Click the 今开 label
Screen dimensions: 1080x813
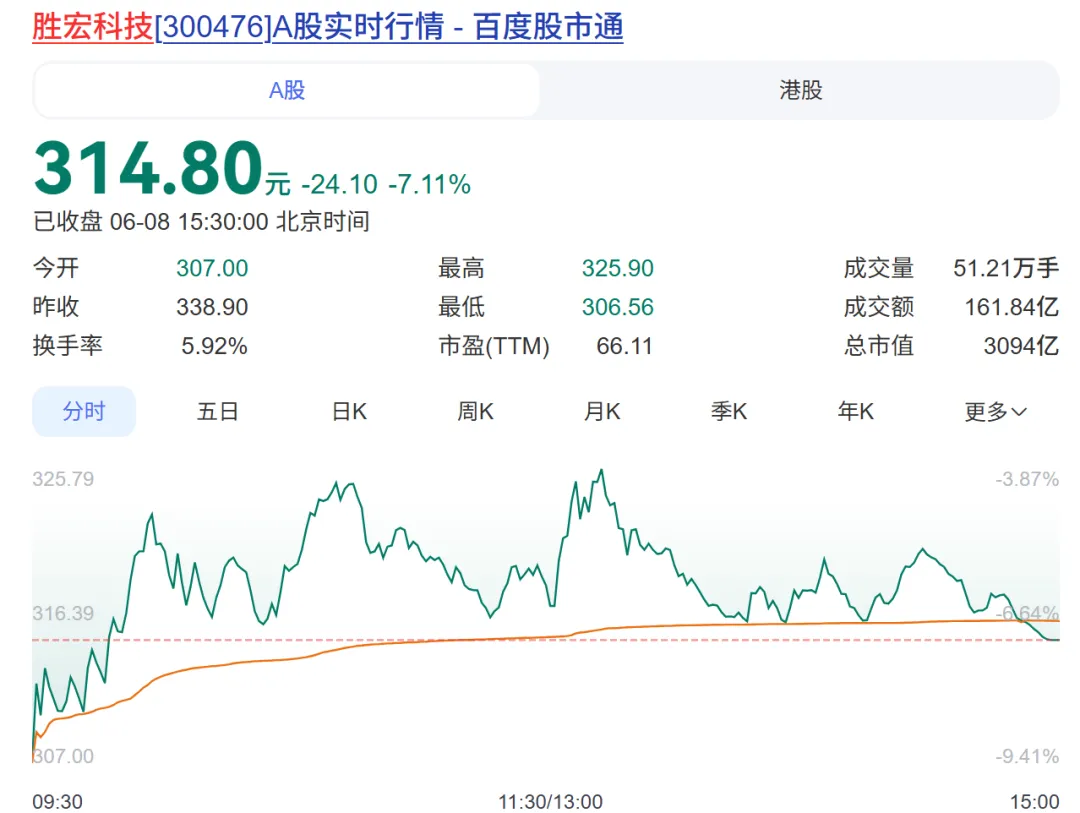[56, 268]
